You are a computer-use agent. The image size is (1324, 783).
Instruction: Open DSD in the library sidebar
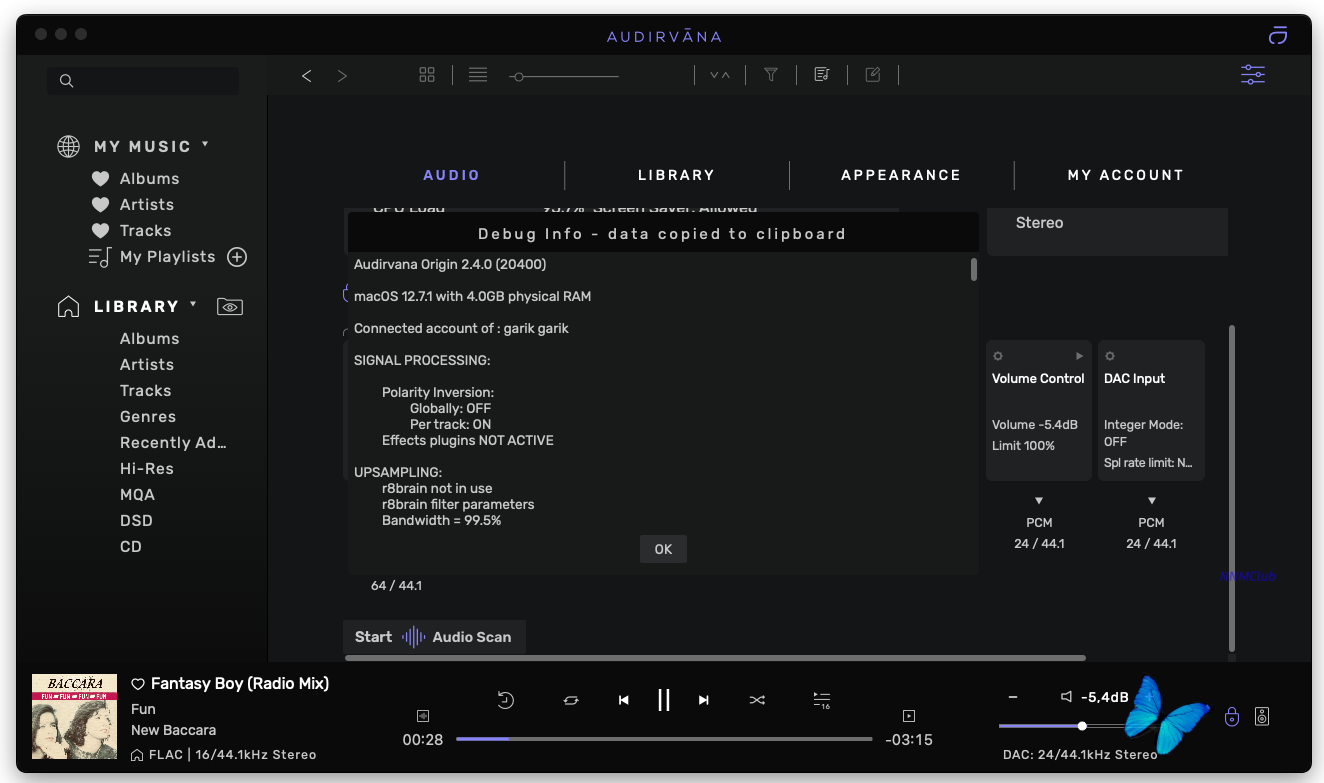click(136, 521)
